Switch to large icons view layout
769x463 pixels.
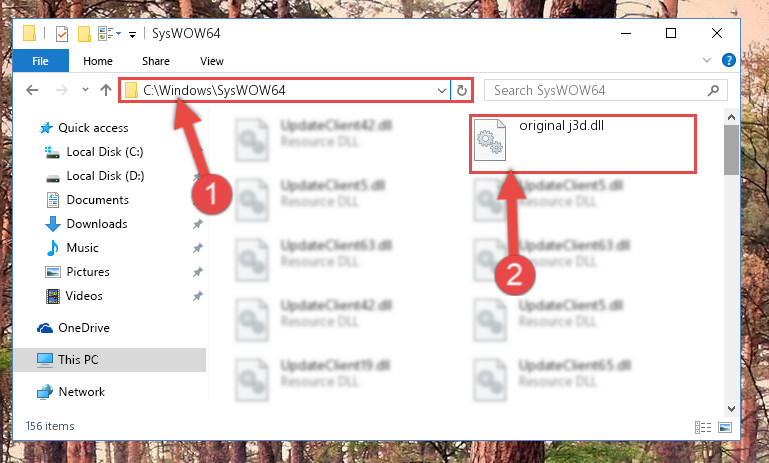coord(725,427)
